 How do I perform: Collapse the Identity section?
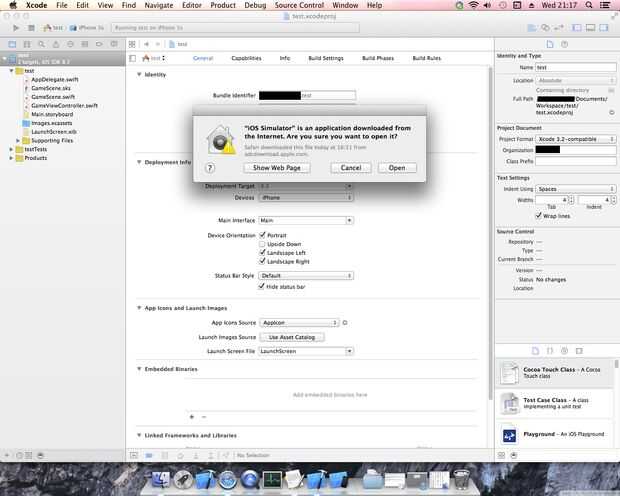pyautogui.click(x=139, y=74)
